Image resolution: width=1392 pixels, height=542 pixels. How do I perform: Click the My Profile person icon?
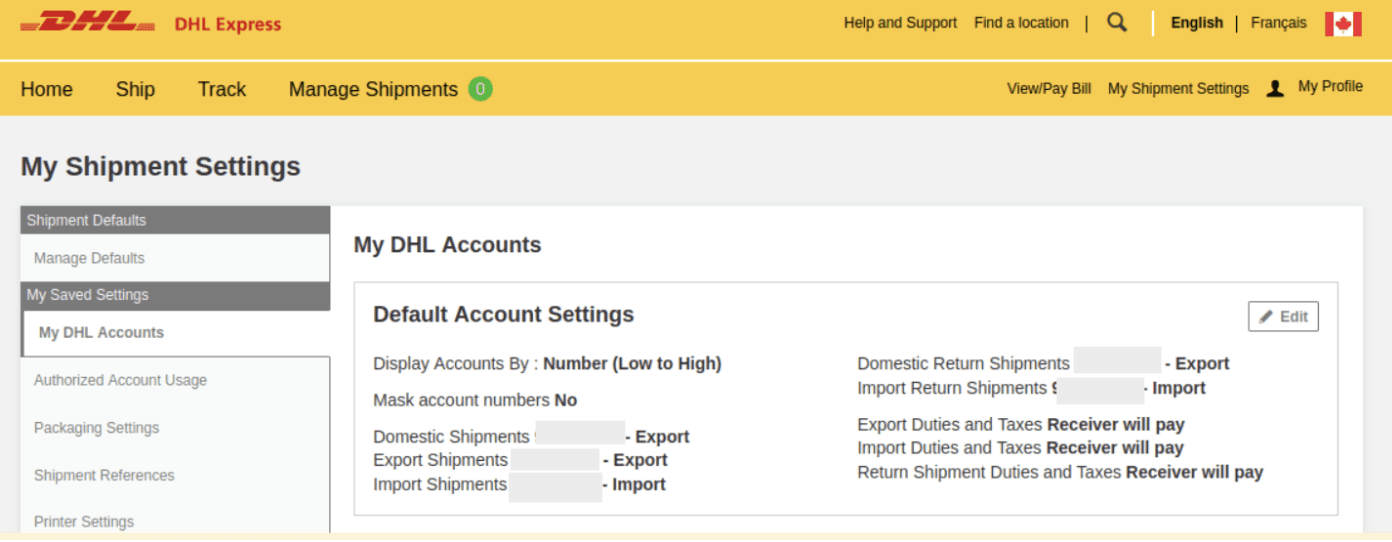tap(1275, 88)
